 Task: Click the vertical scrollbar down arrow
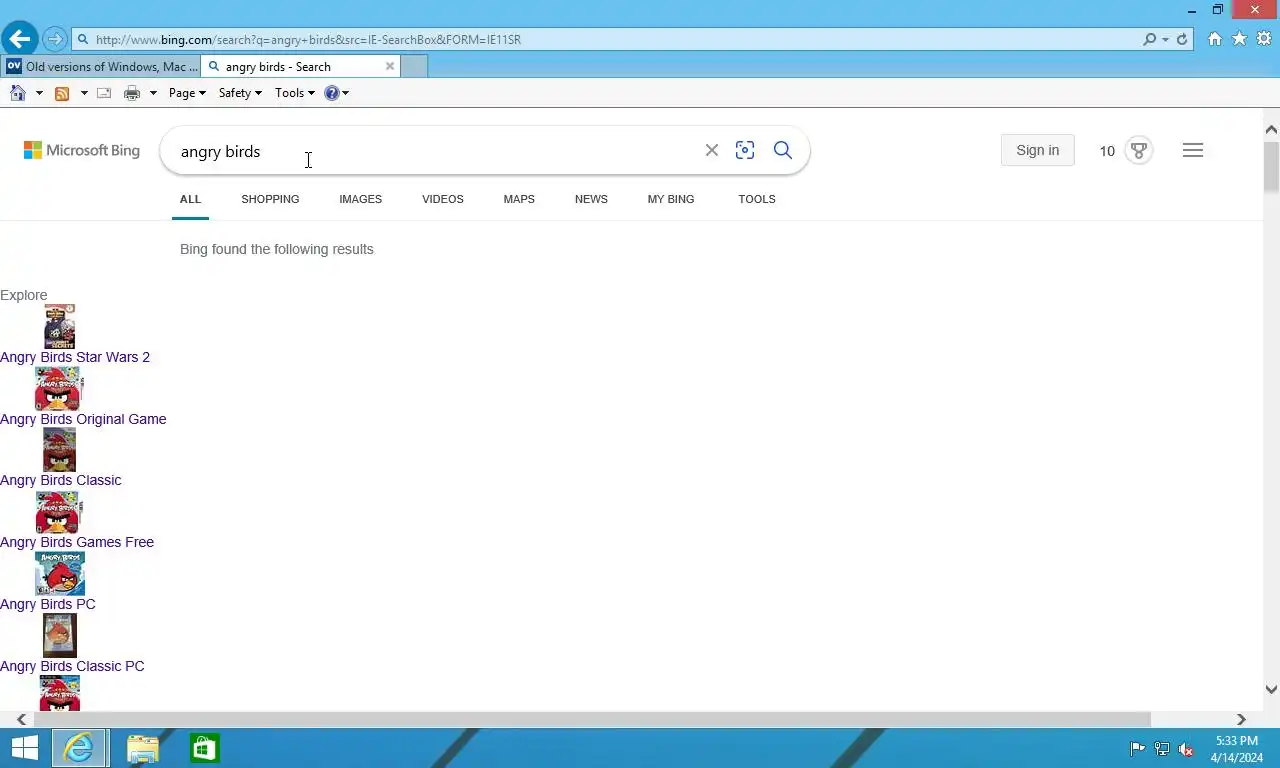(1271, 689)
